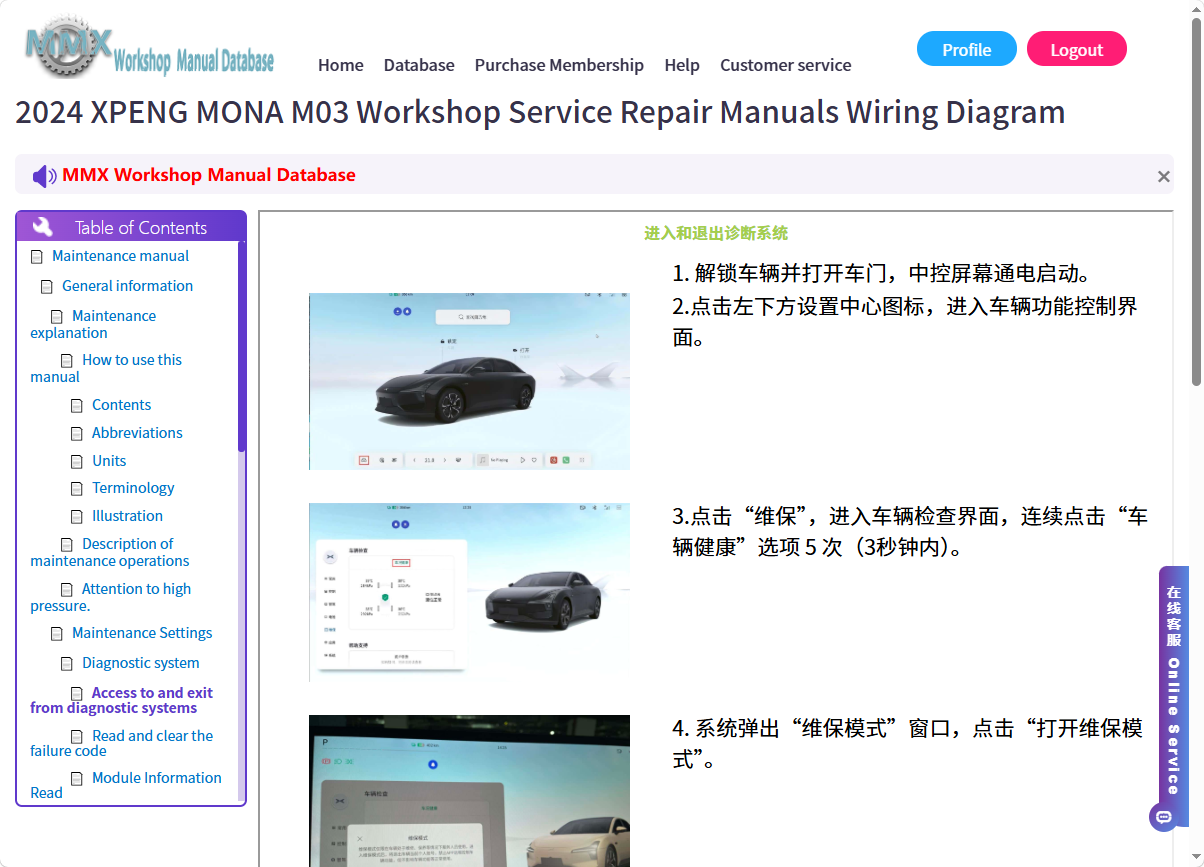The height and width of the screenshot is (867, 1204).
Task: Open the Contents entry
Action: pos(121,405)
